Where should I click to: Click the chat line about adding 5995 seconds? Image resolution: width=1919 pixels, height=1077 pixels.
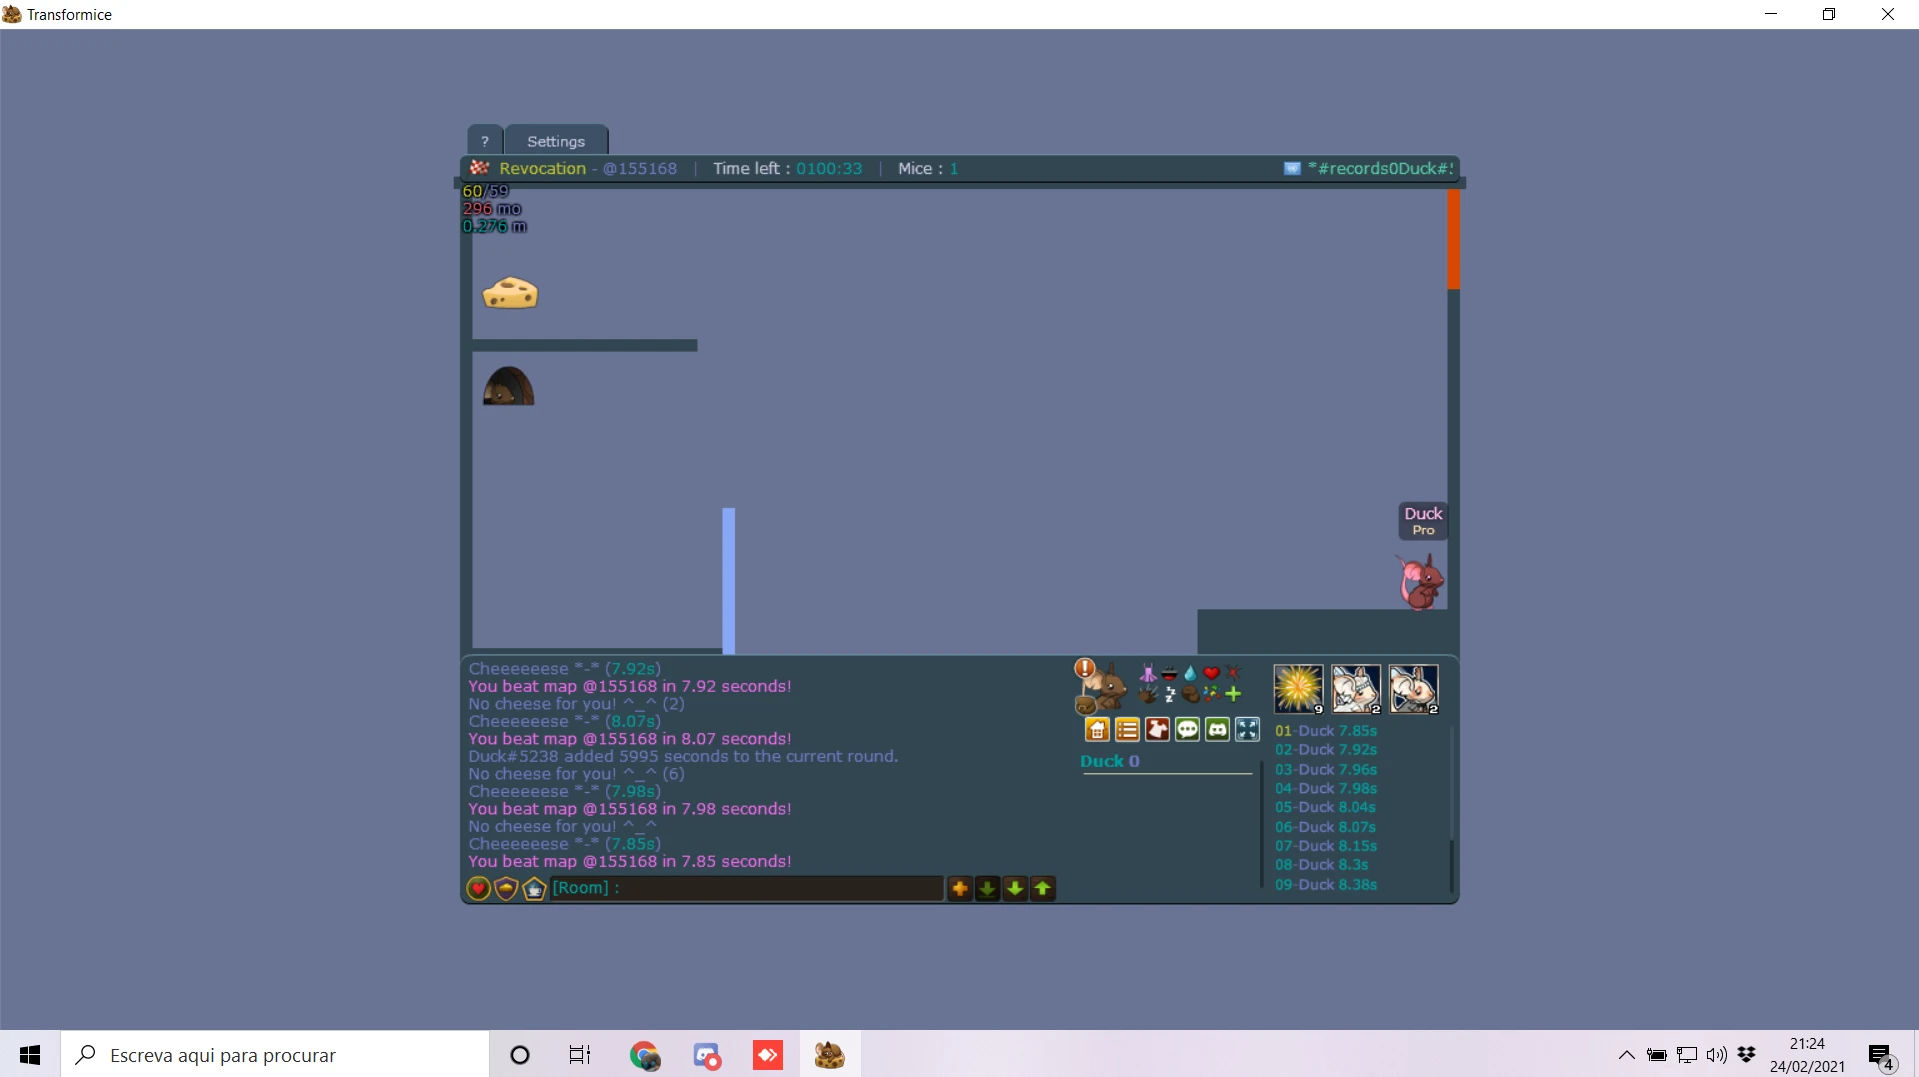tap(683, 757)
